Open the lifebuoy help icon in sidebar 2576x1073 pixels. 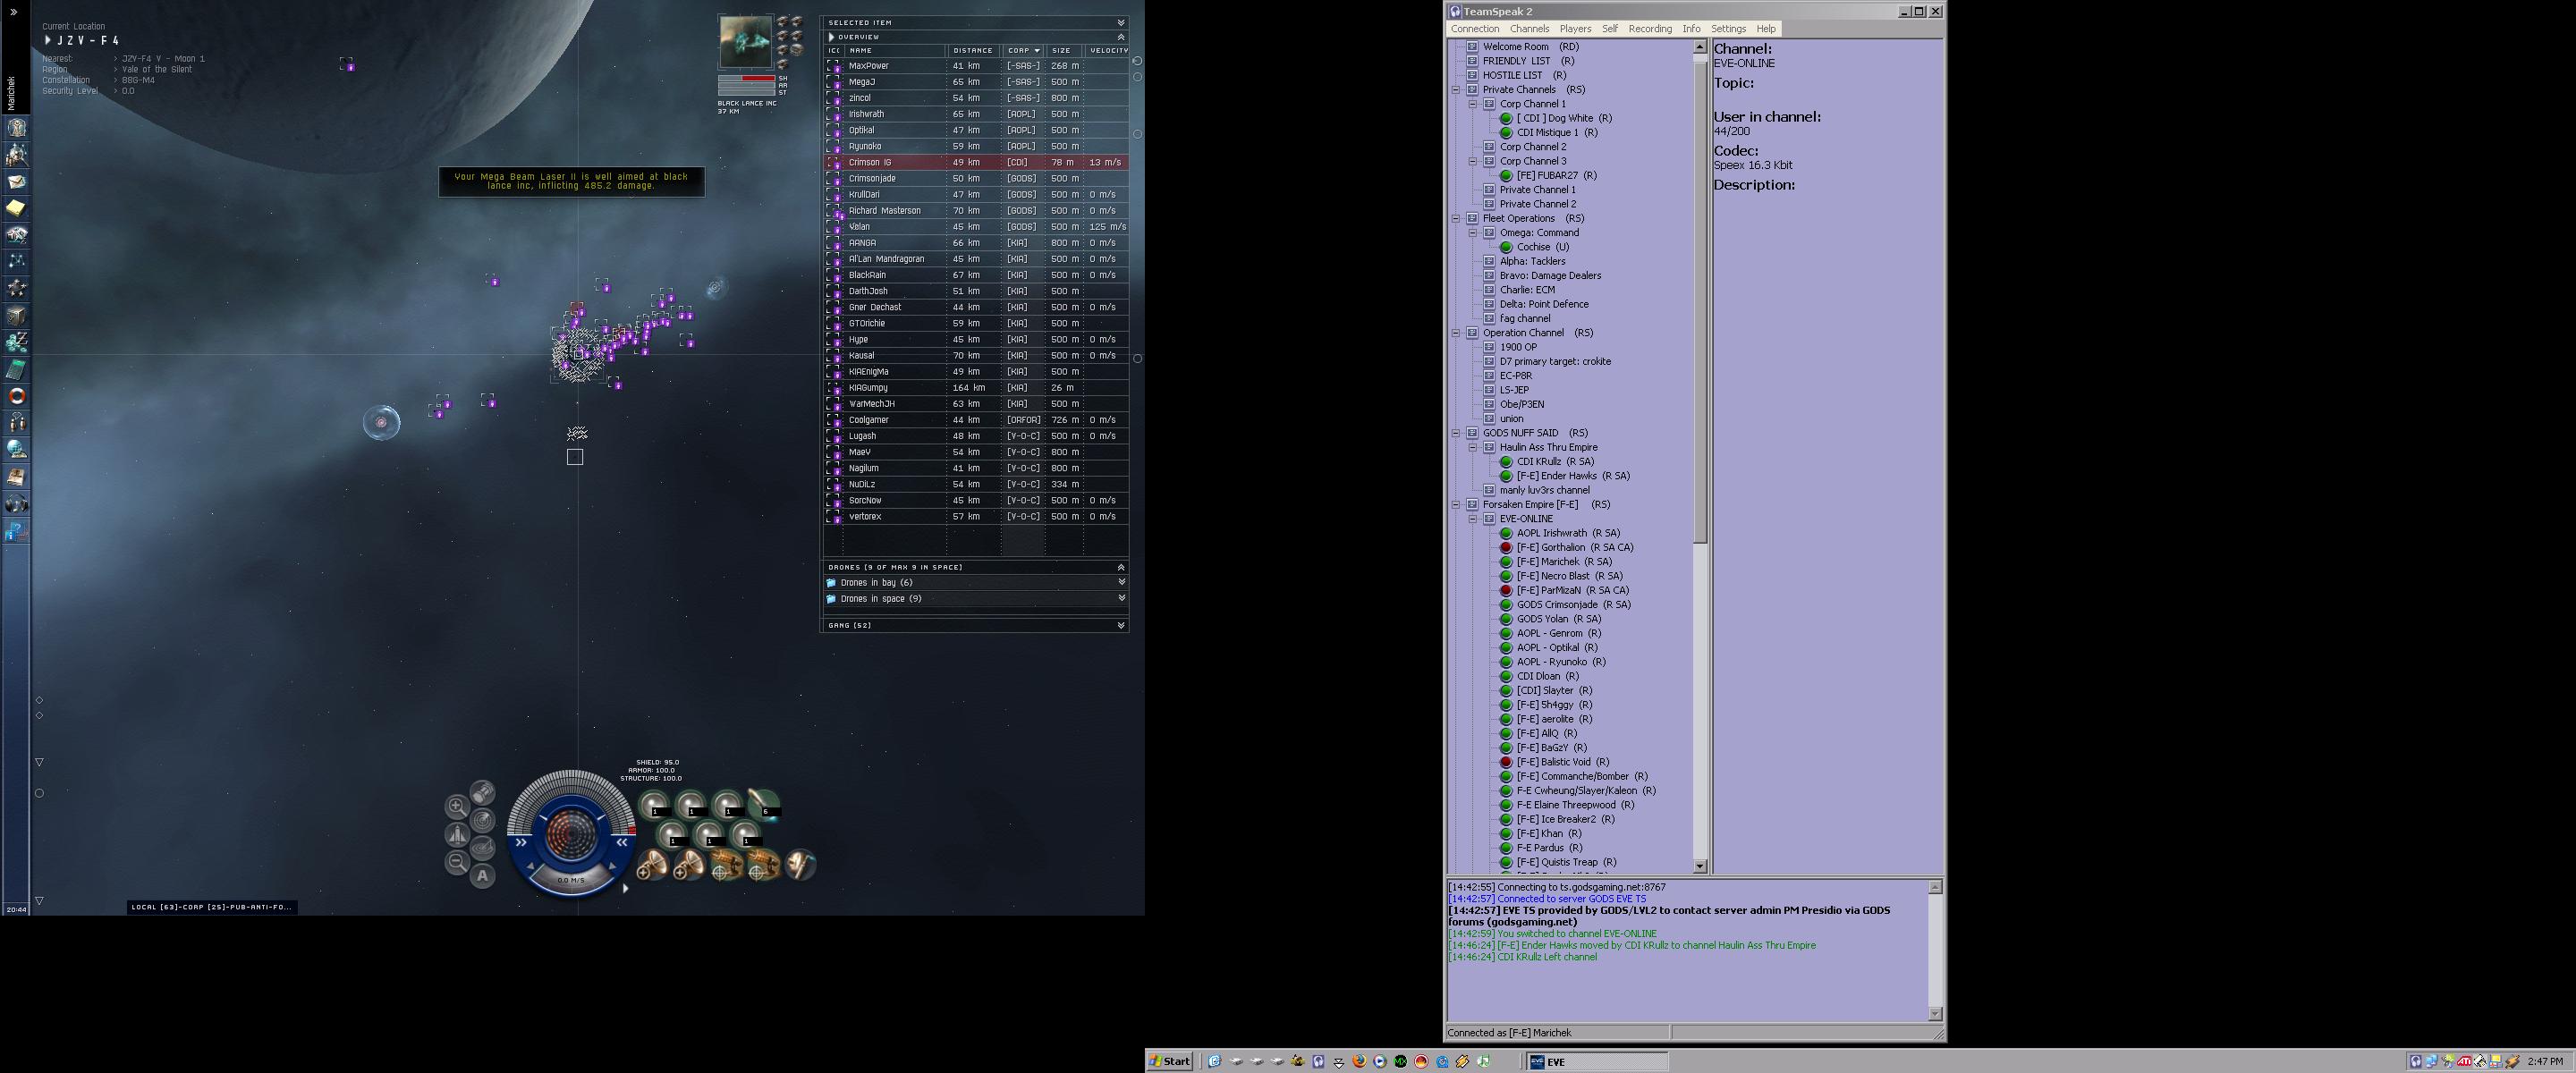click(x=17, y=396)
